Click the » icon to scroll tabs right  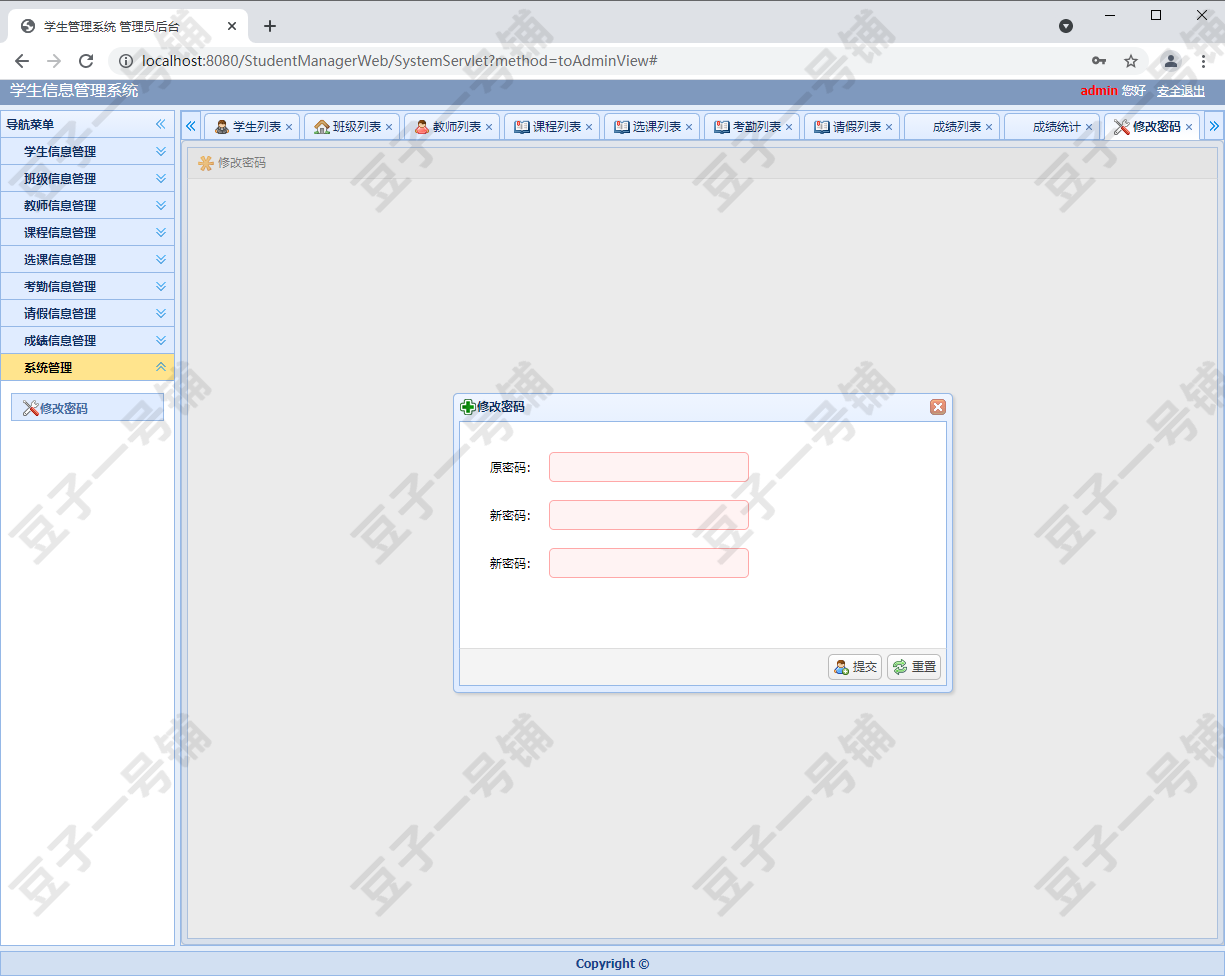click(x=1215, y=124)
